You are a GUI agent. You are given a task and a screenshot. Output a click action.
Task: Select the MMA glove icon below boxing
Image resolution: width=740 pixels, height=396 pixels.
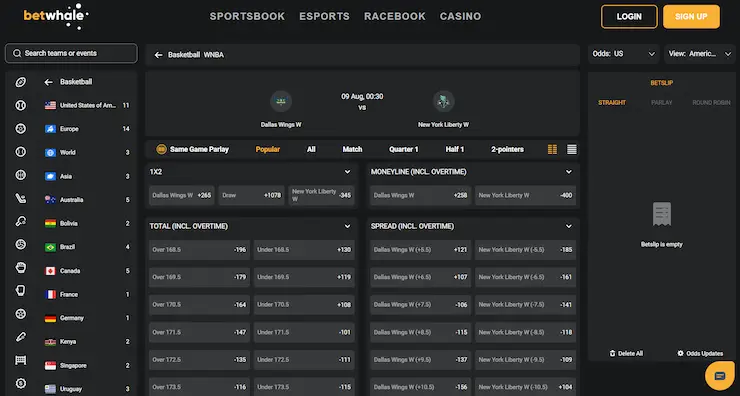(20, 290)
